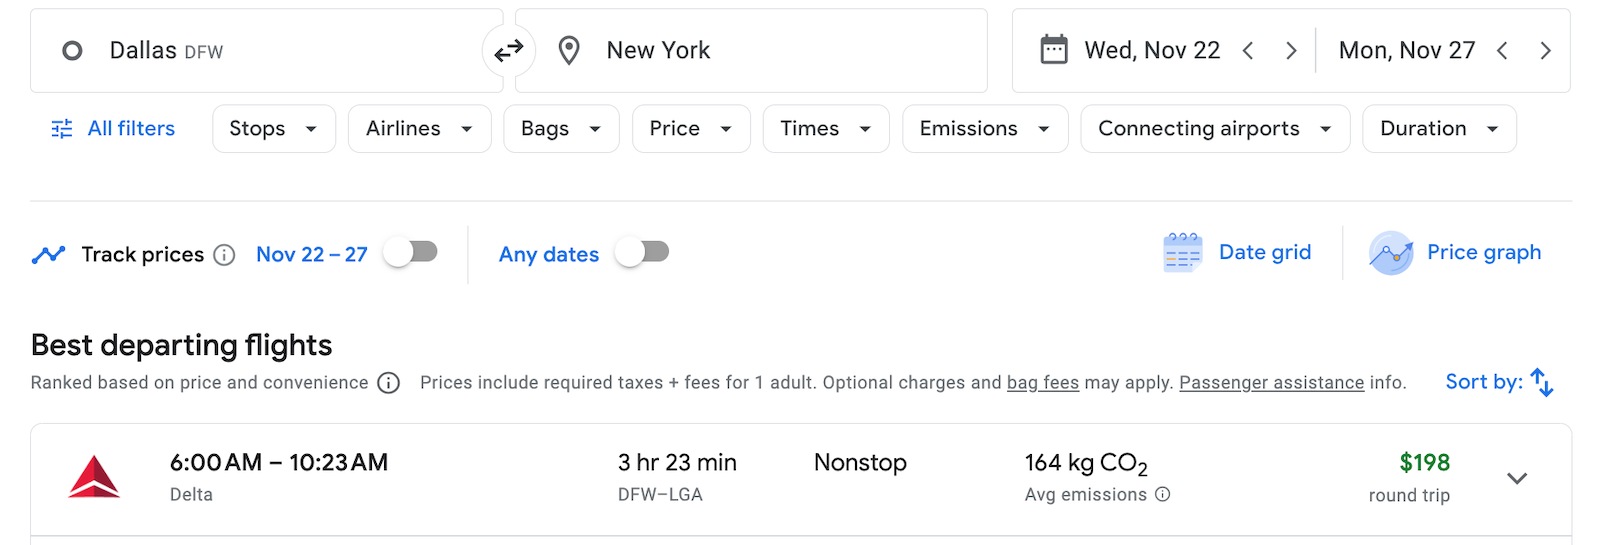This screenshot has height=545, width=1600.
Task: Swap origin and destination airports
Action: pos(509,50)
